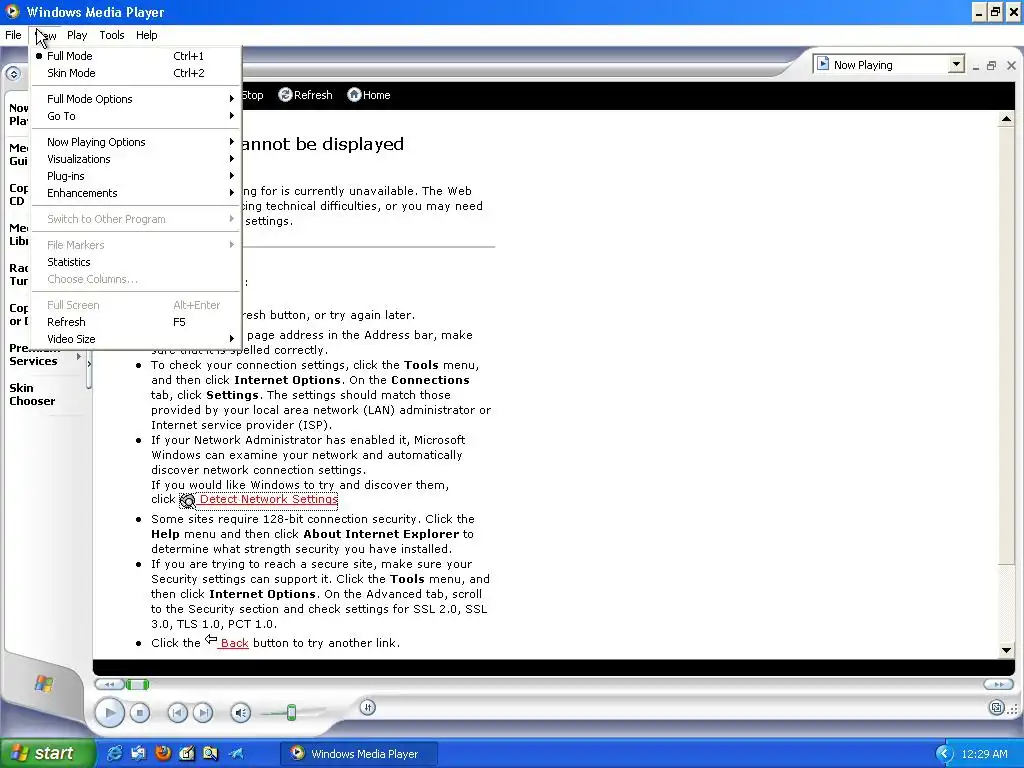Viewport: 1024px width, 768px height.
Task: Click the taskbar expand arrow beside Premium Services
Action: (79, 357)
